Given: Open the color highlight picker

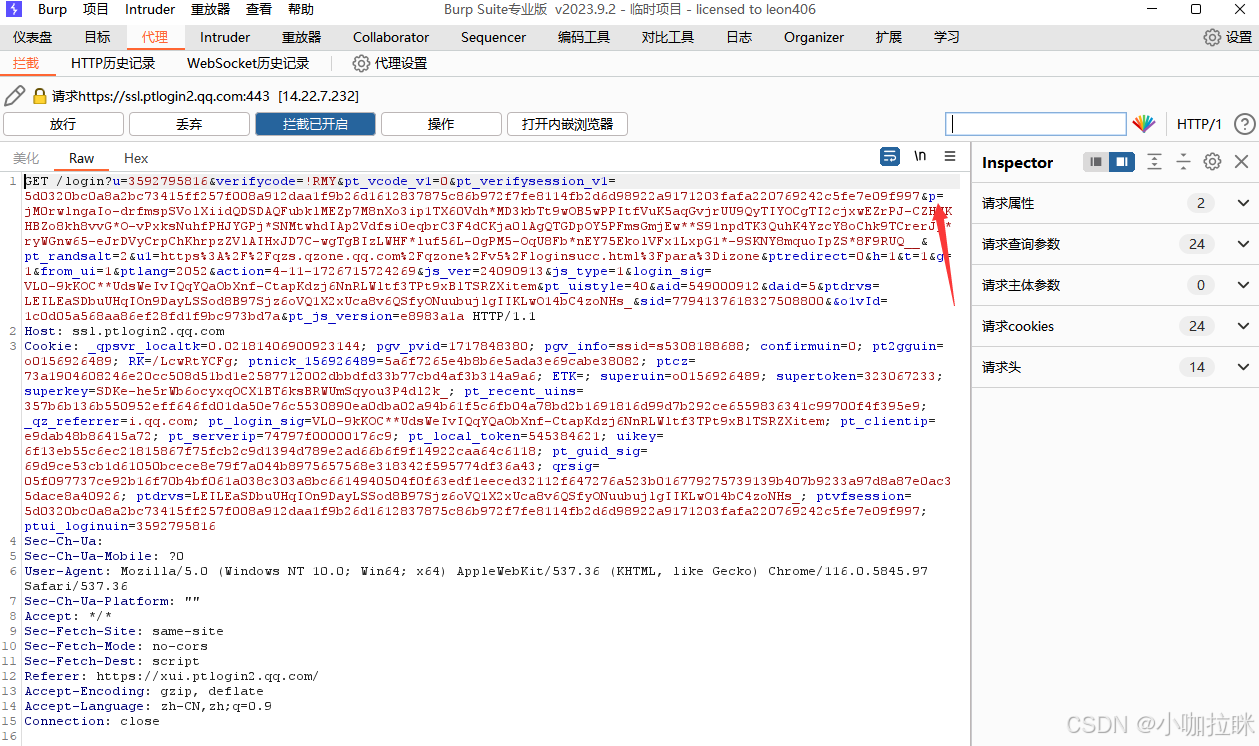Looking at the screenshot, I should click(1143, 124).
